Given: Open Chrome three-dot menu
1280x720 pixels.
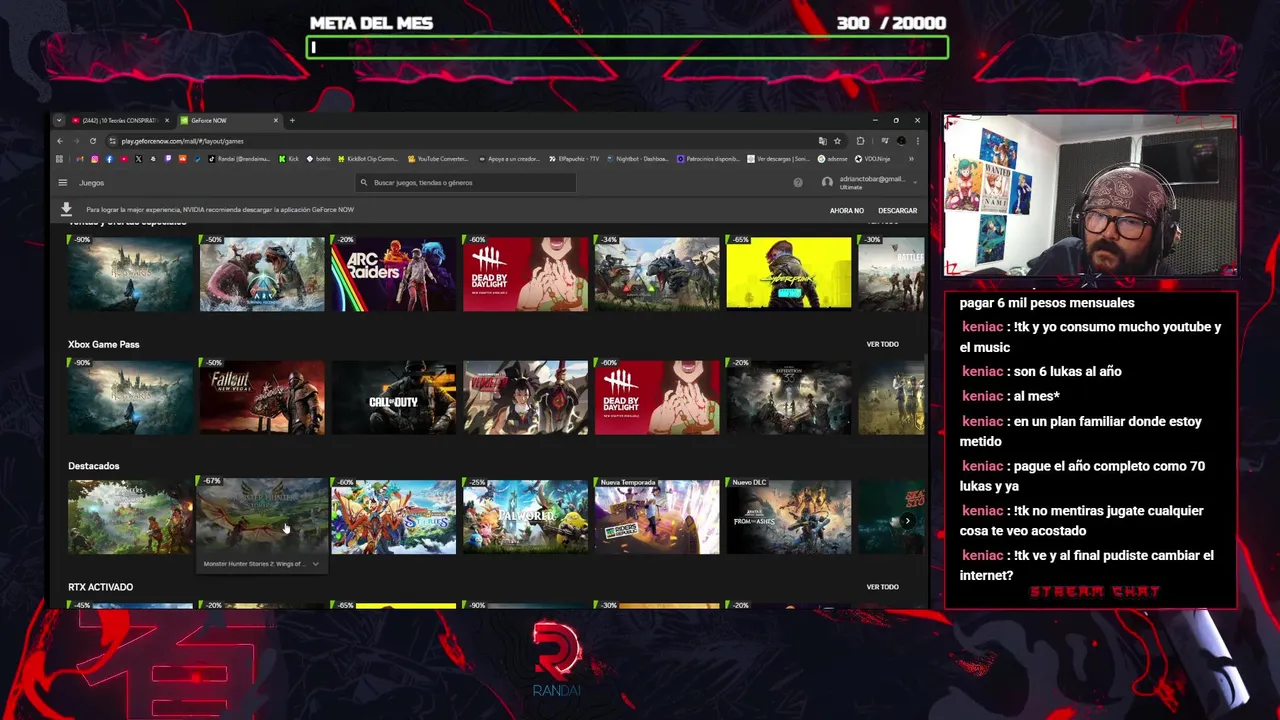Looking at the screenshot, I should click(917, 141).
